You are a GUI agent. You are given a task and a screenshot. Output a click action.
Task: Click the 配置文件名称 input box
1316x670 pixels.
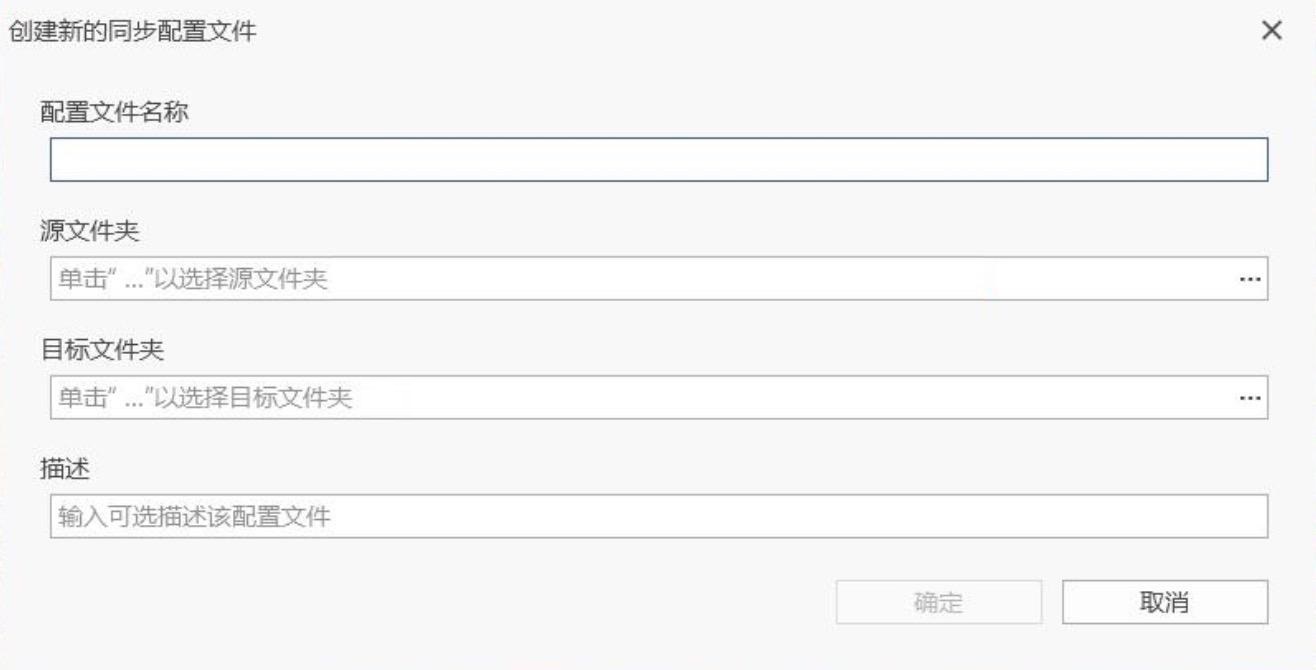coord(658,160)
